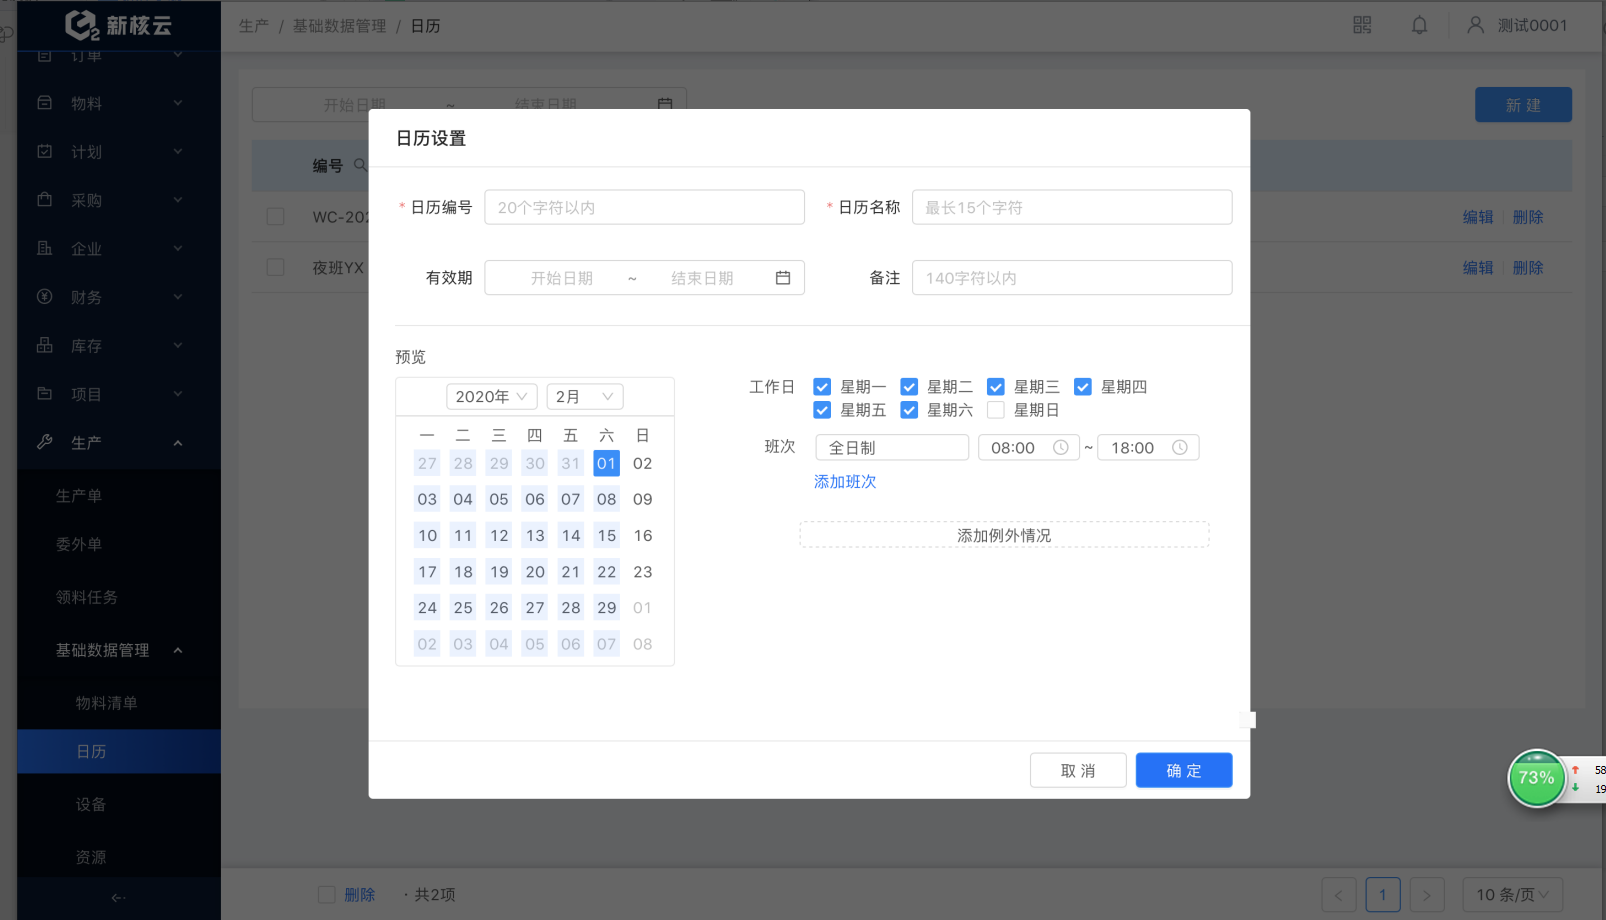Click the 全日制 shift name field
The height and width of the screenshot is (920, 1606).
[892, 448]
